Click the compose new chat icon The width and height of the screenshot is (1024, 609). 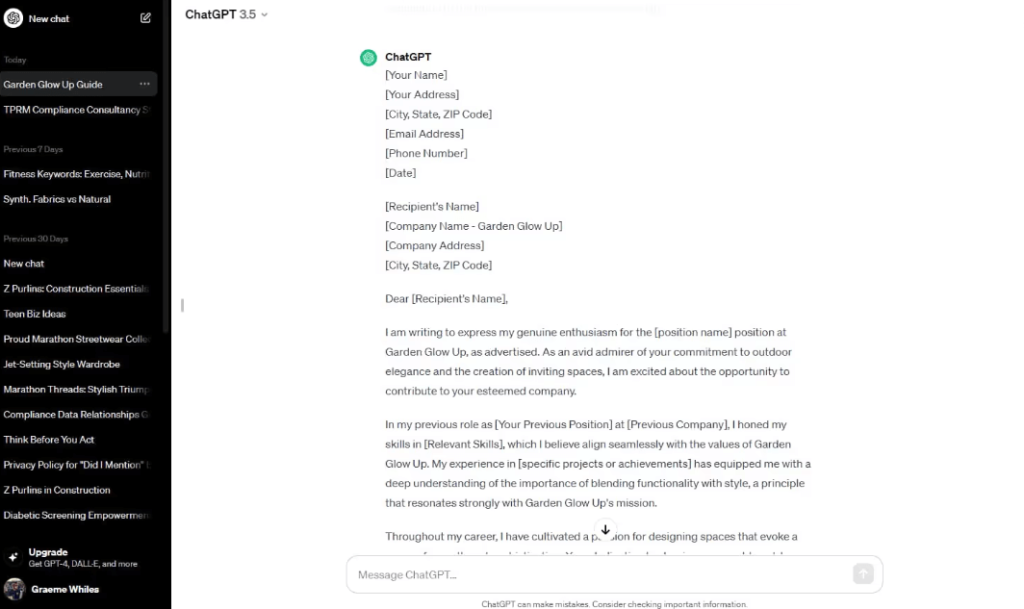pos(144,17)
